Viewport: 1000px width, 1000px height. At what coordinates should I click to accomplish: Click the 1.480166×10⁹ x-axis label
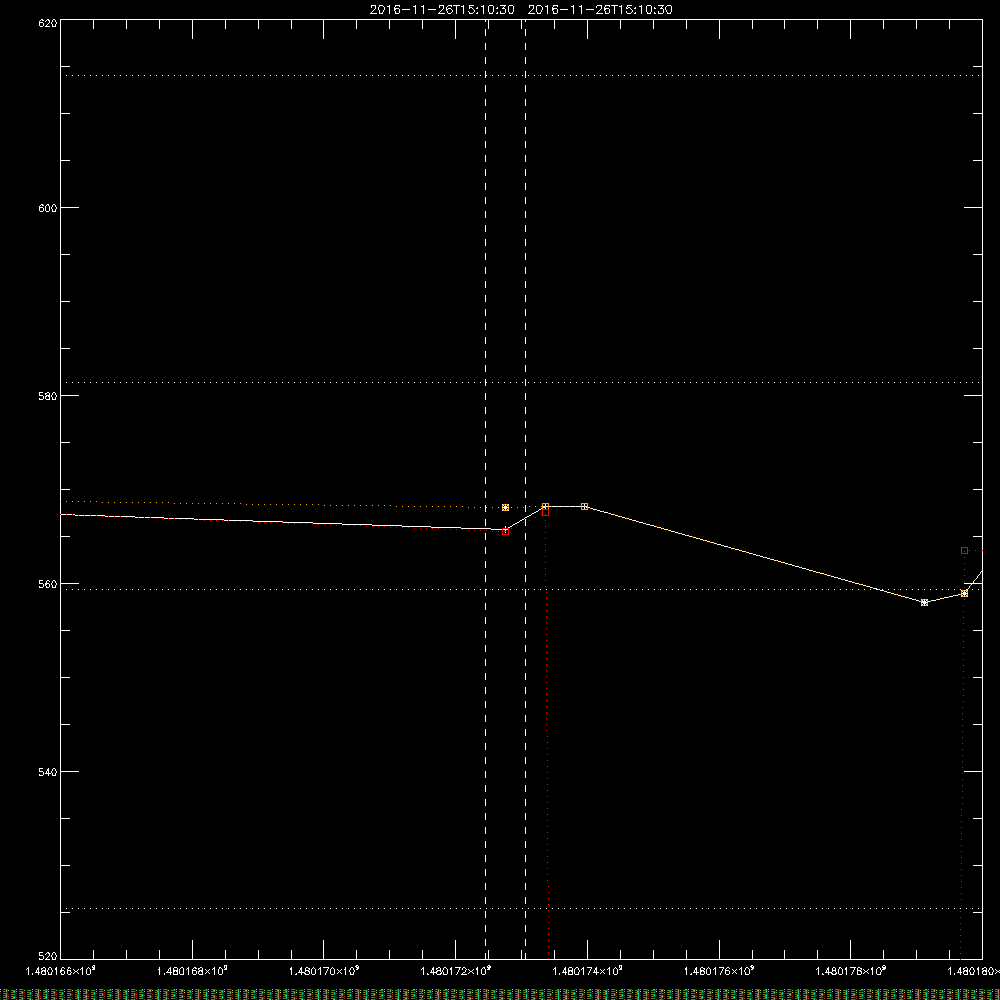(61, 971)
